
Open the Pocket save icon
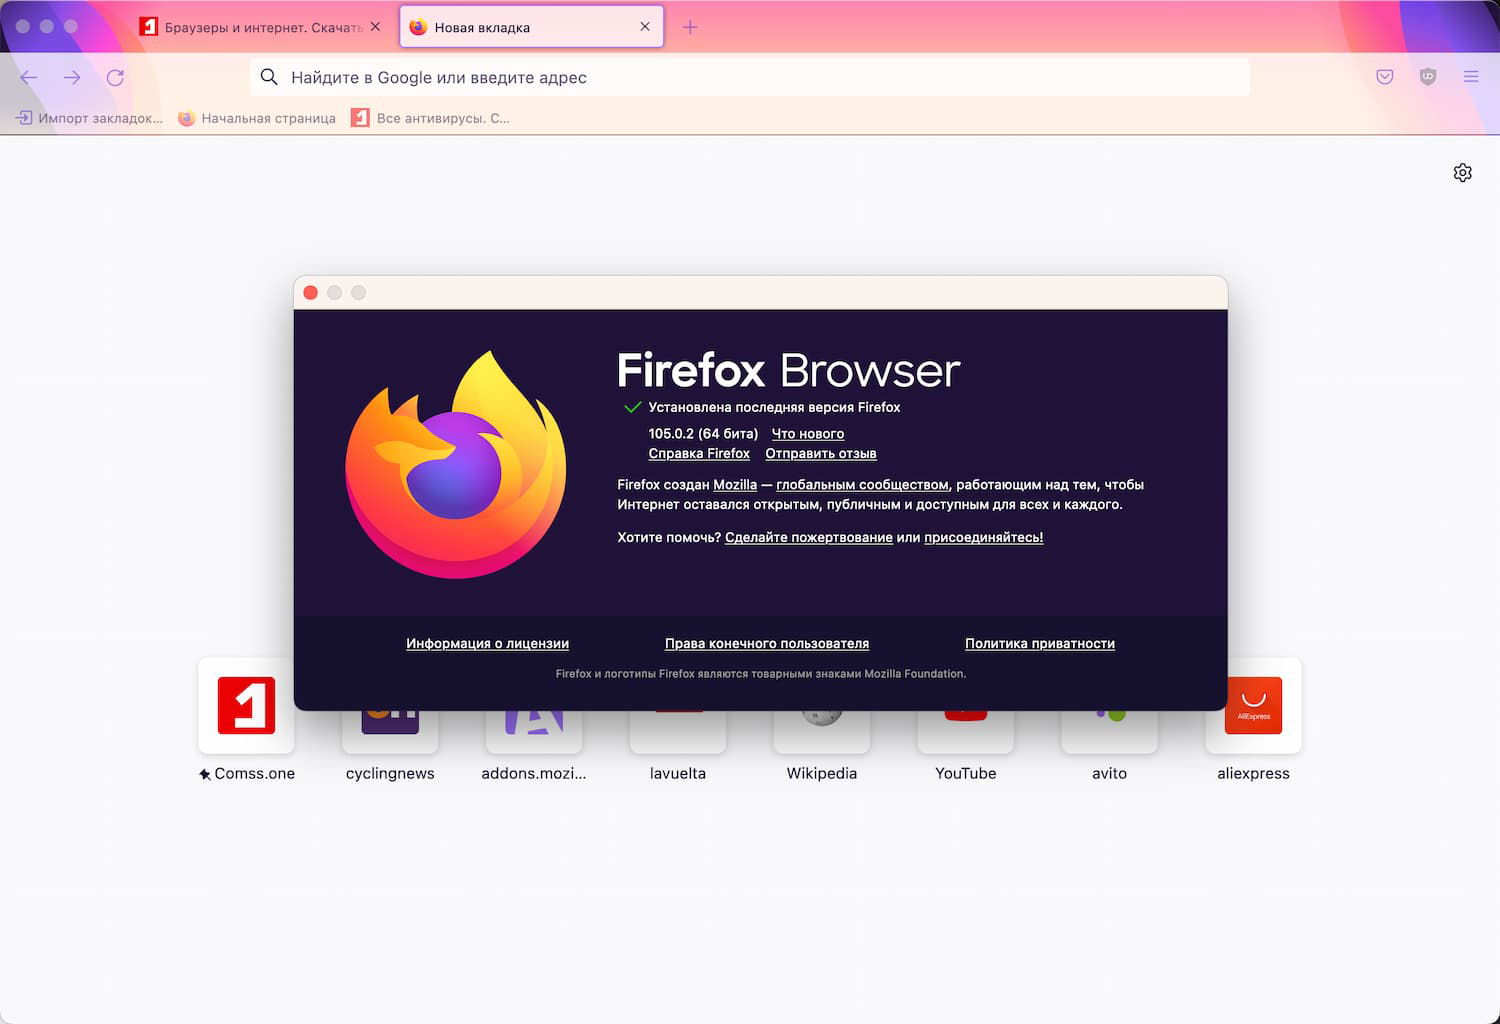(x=1385, y=77)
